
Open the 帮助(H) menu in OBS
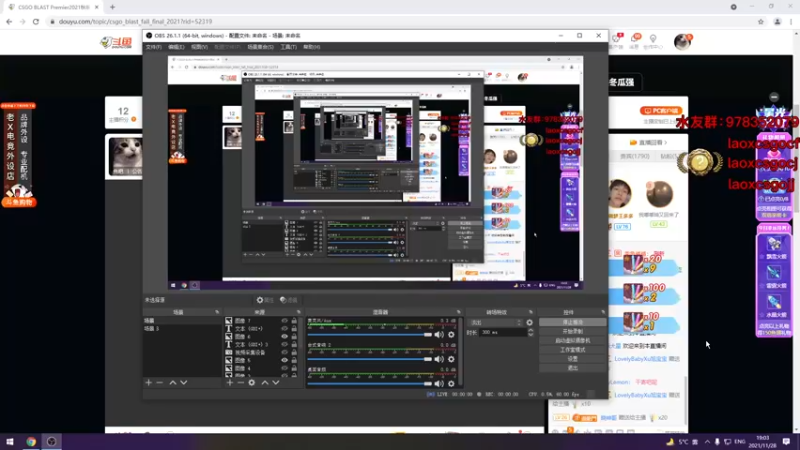coord(311,47)
